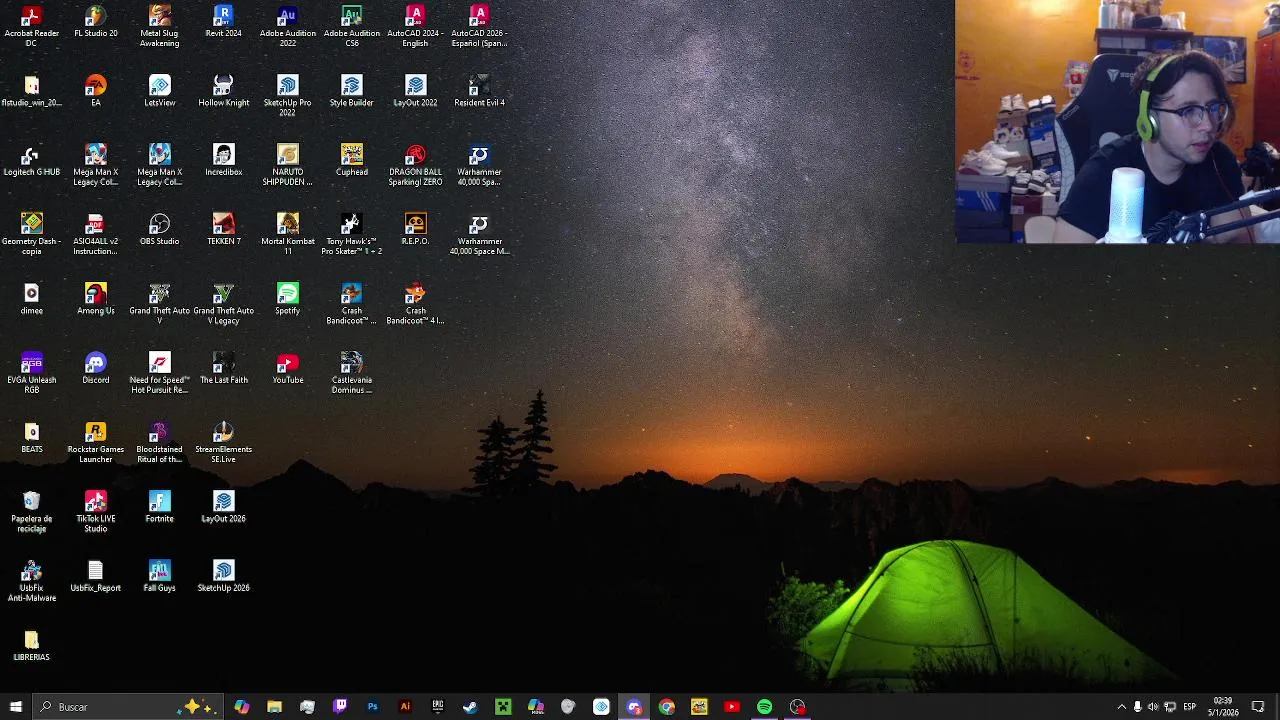This screenshot has height=720, width=1280.
Task: Select the UsbFix_Report text file
Action: [95, 577]
